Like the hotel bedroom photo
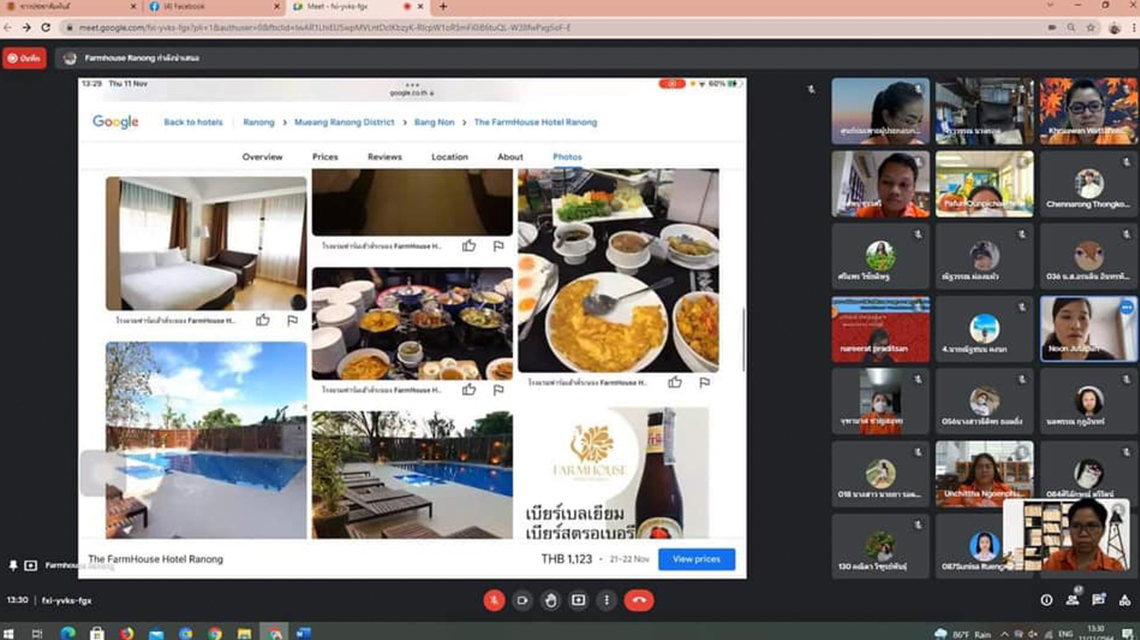The height and width of the screenshot is (640, 1140). tap(262, 320)
